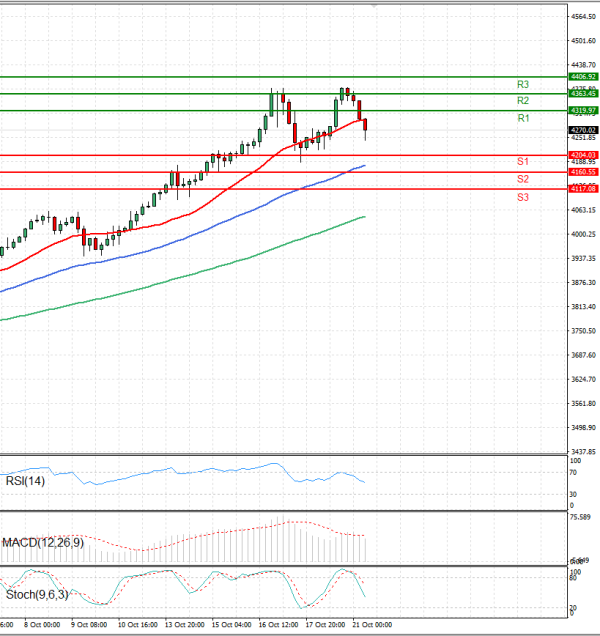600x636 pixels.
Task: Click the S2 support level label
Action: point(523,179)
